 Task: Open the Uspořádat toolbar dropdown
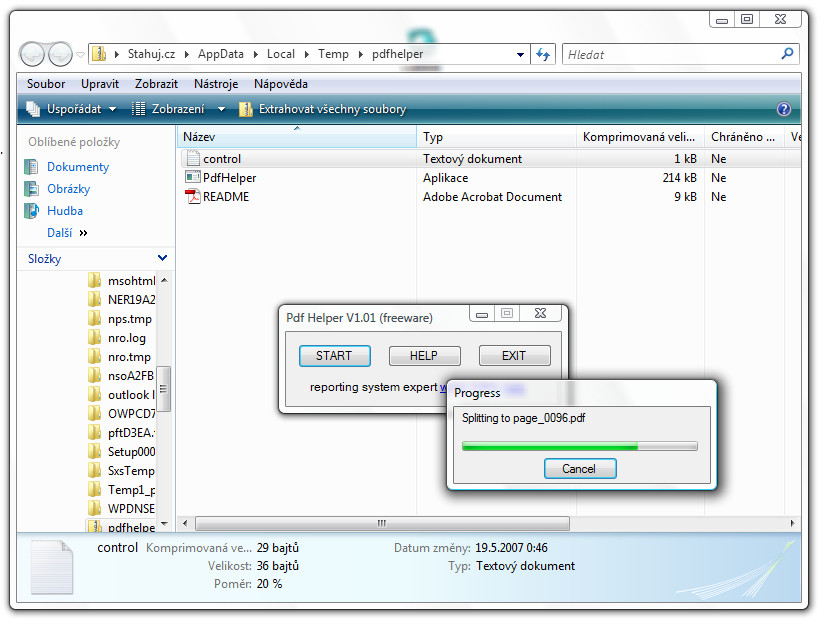[72, 109]
